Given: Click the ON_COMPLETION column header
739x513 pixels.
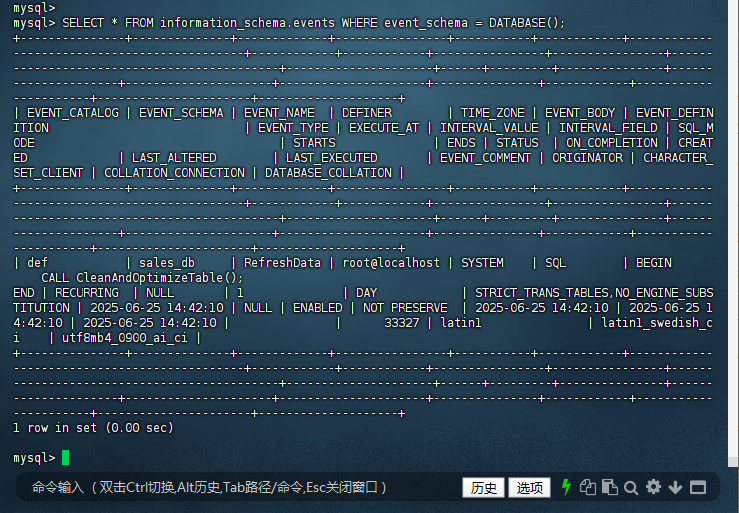Looking at the screenshot, I should coord(612,143).
